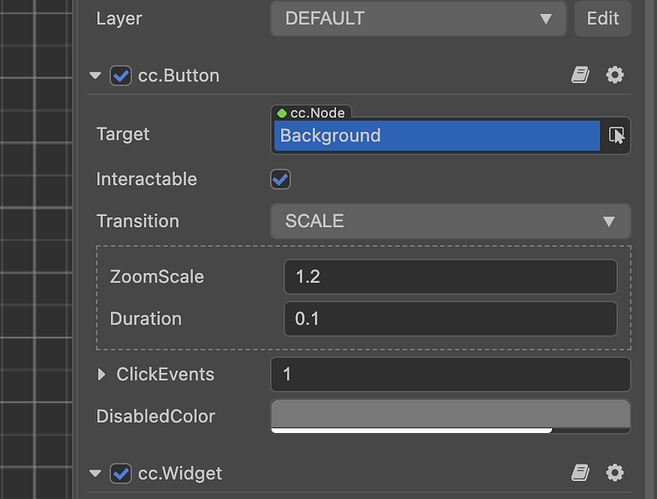
Task: Open cc.Widget documentation book icon
Action: click(x=580, y=473)
